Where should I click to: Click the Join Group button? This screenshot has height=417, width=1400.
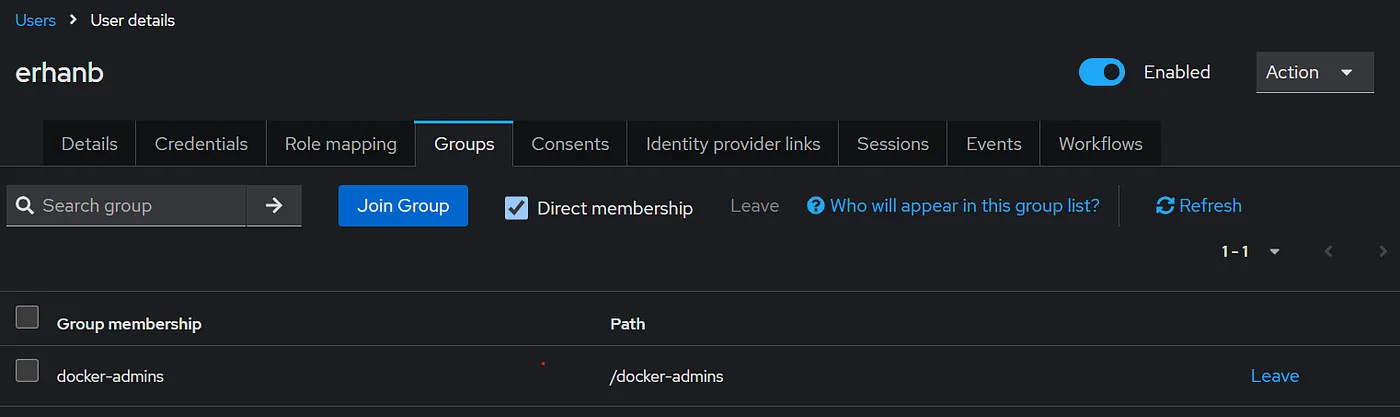pos(403,205)
